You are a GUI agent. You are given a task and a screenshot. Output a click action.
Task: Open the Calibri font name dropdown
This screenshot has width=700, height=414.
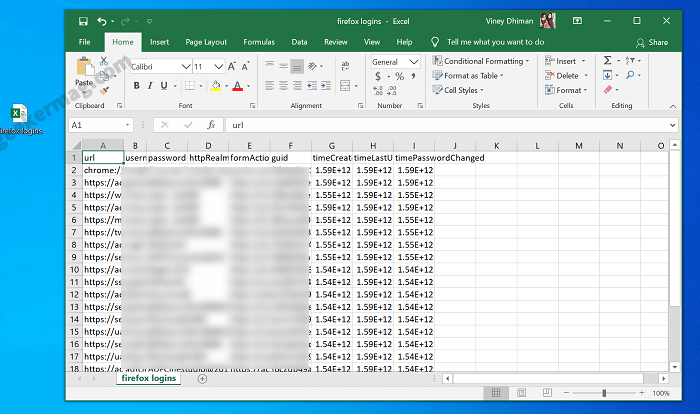pos(186,67)
